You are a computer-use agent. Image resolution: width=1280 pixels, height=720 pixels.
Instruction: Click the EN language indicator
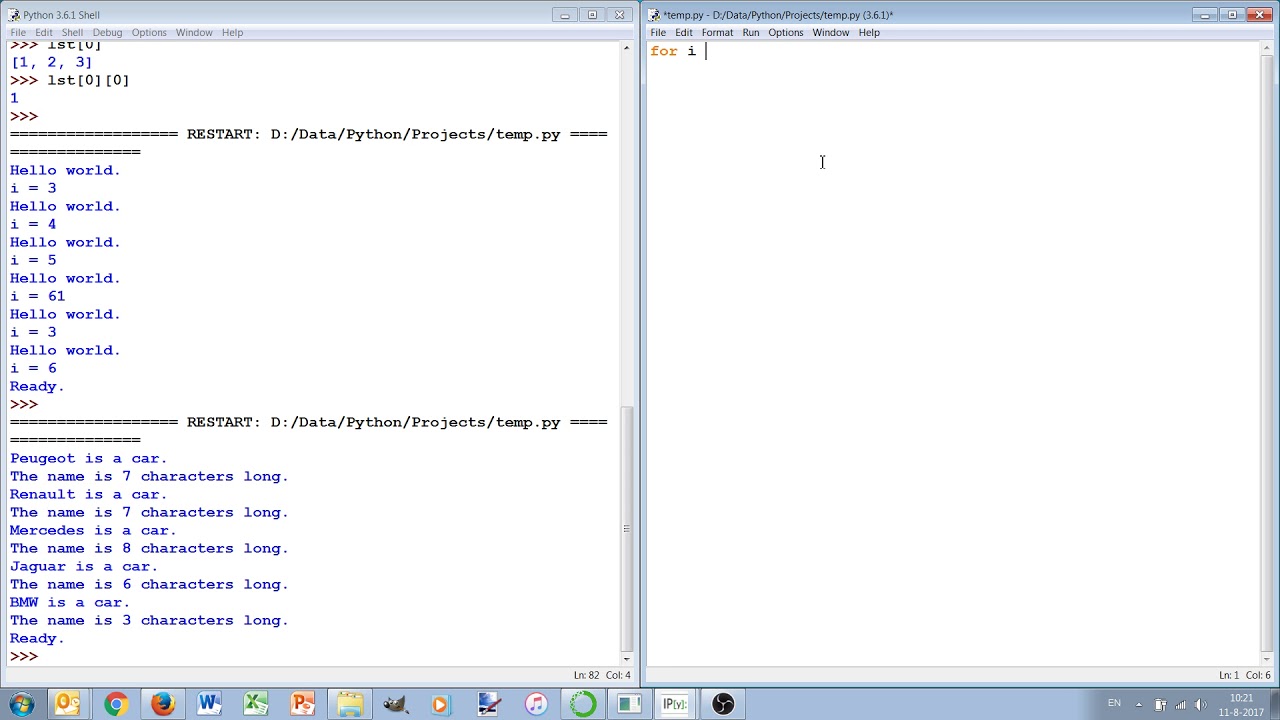point(1114,703)
